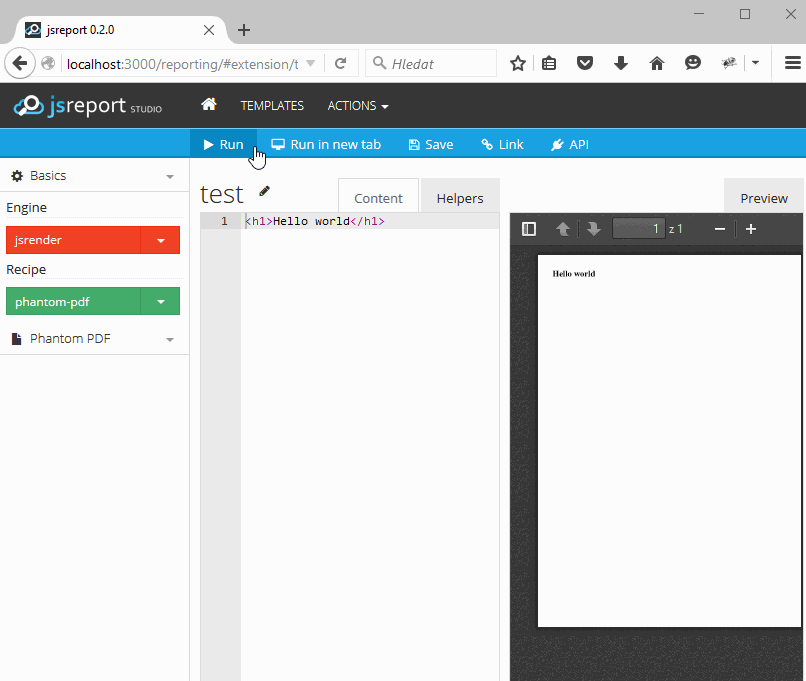This screenshot has width=806, height=681.
Task: Click the browser home icon
Action: (657, 63)
